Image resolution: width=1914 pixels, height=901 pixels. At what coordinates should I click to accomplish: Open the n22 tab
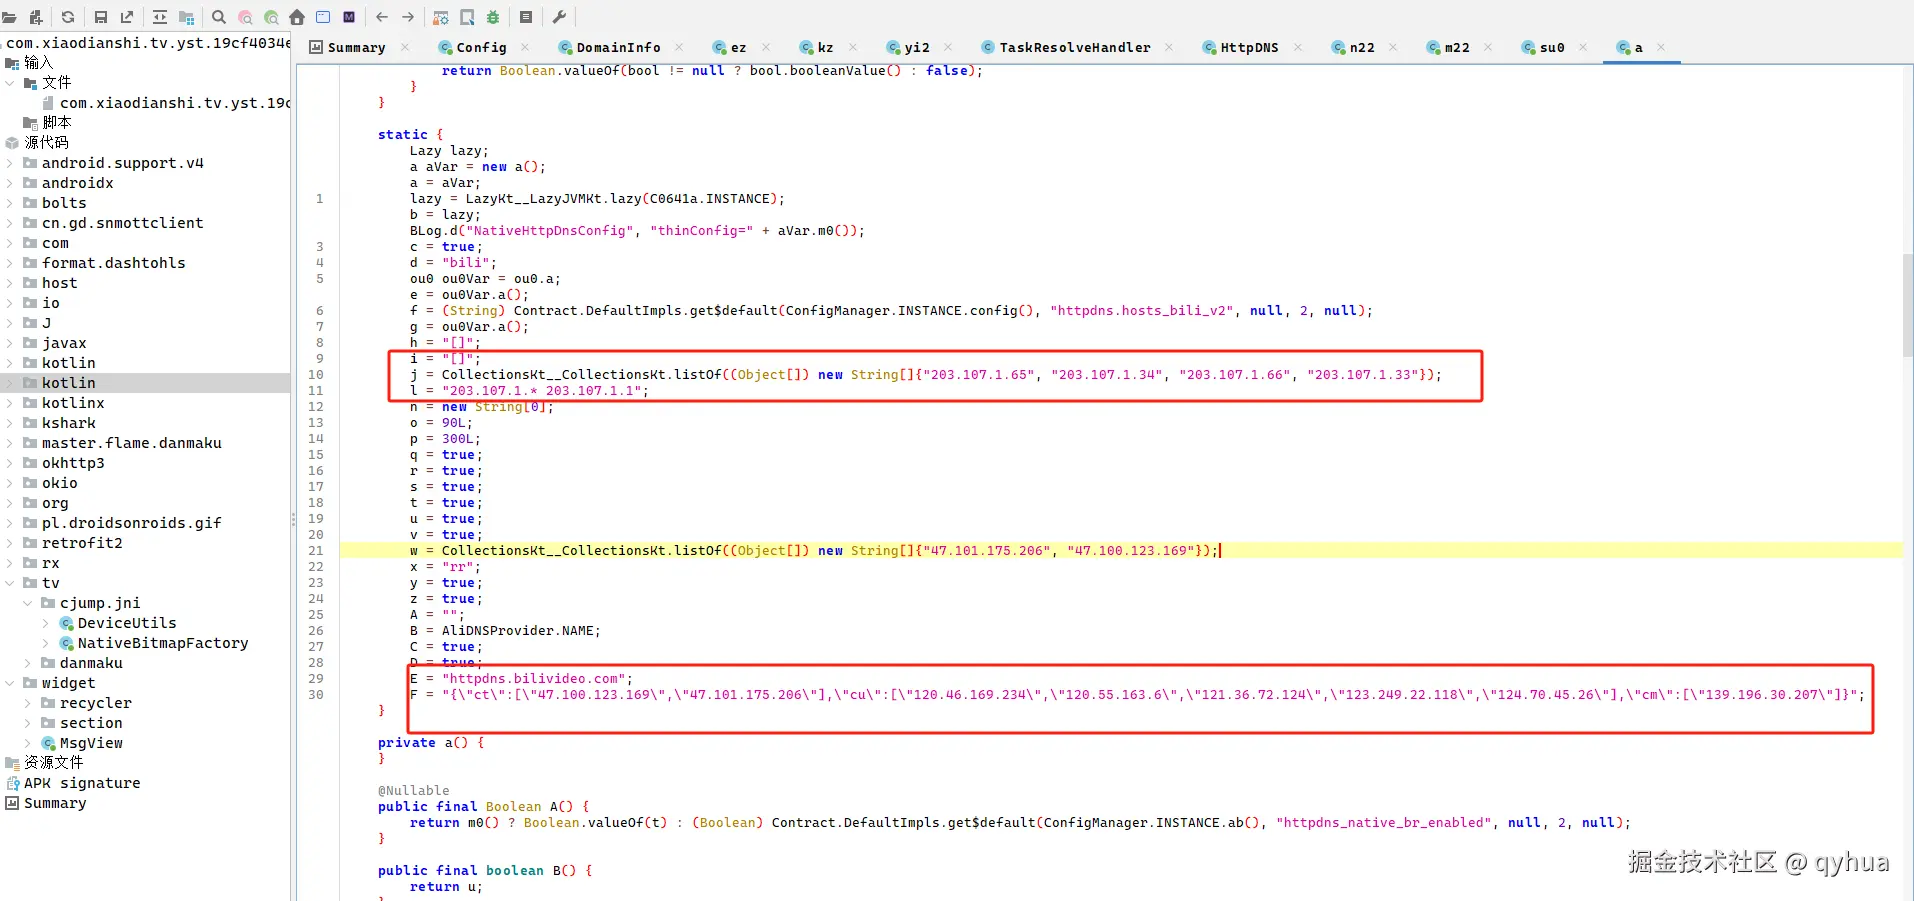(1353, 47)
